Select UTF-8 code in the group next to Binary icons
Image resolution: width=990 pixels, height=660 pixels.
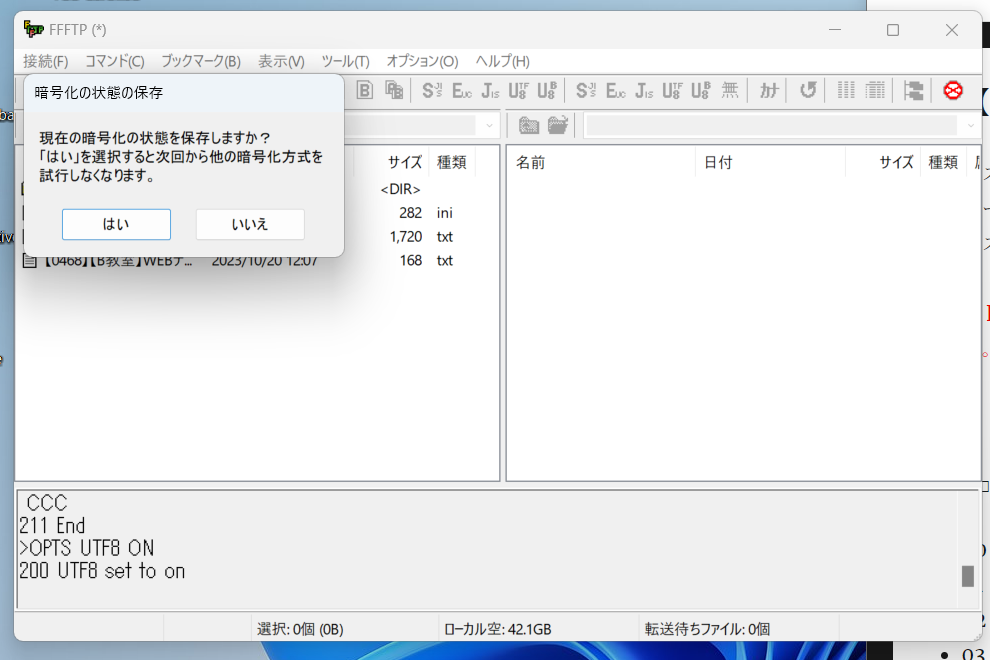click(x=518, y=90)
